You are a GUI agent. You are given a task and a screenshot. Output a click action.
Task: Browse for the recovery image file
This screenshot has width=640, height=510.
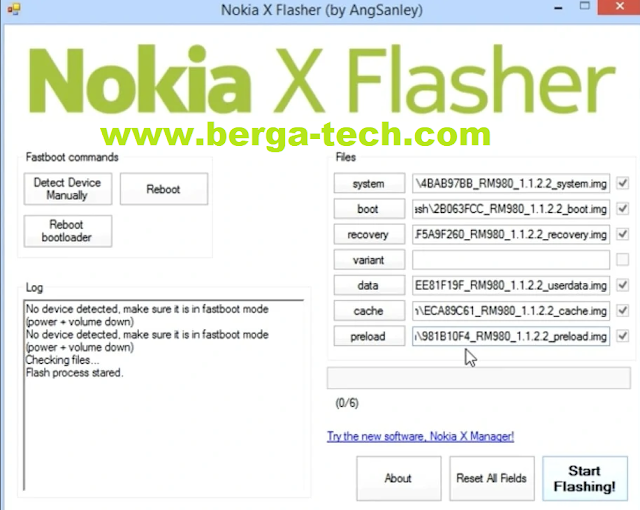coord(369,235)
